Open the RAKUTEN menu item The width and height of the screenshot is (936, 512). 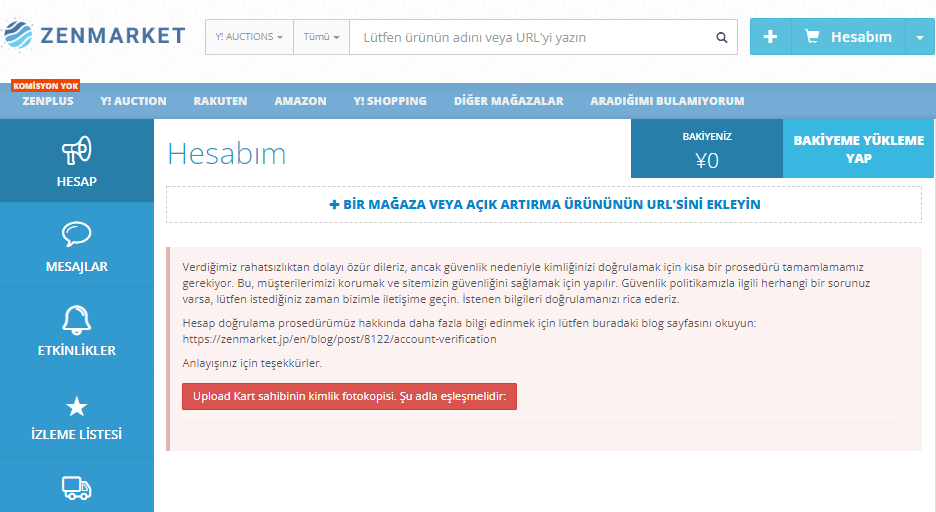pyautogui.click(x=220, y=101)
